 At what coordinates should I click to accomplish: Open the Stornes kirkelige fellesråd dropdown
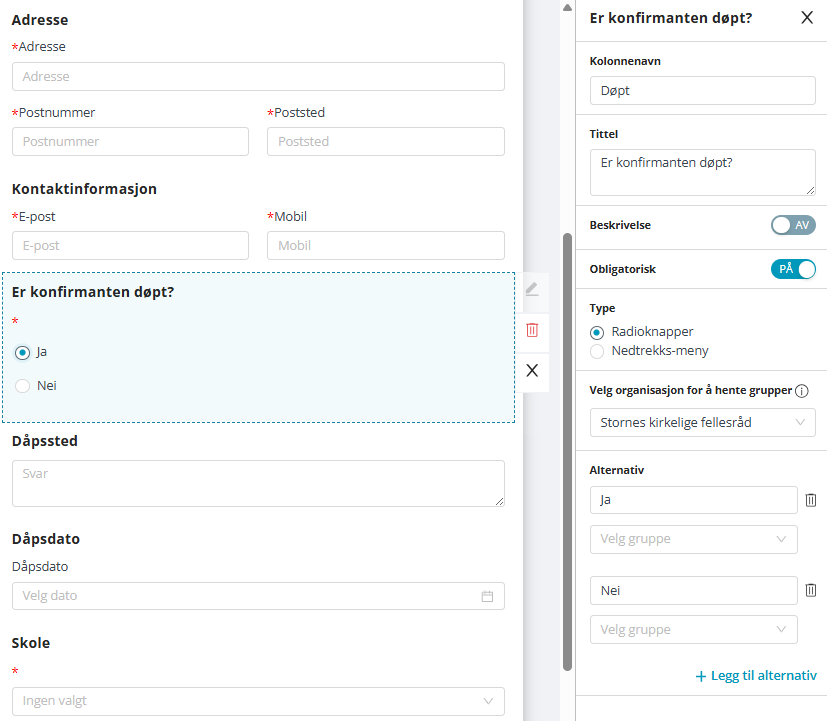702,423
